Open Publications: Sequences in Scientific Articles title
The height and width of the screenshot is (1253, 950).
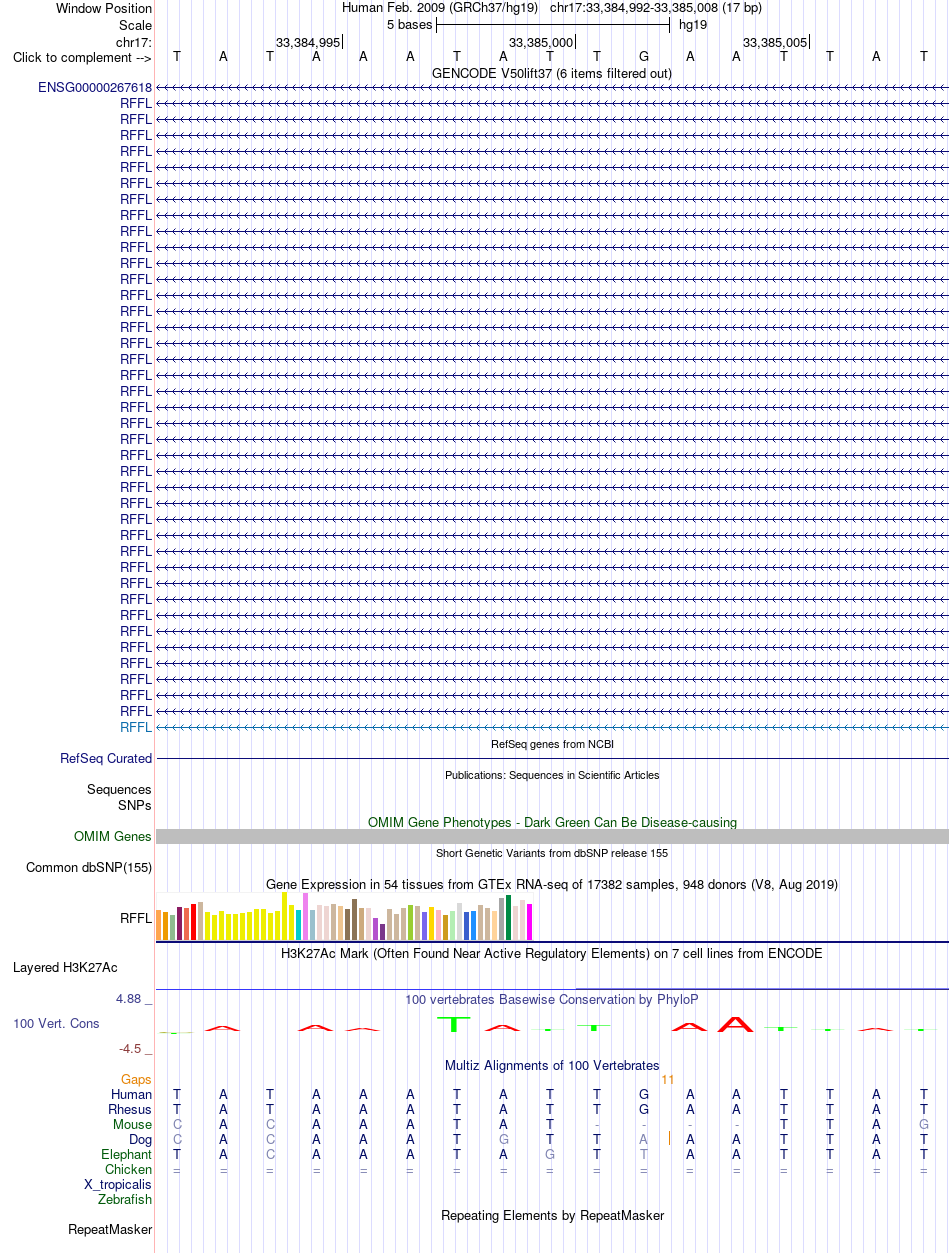coord(552,775)
